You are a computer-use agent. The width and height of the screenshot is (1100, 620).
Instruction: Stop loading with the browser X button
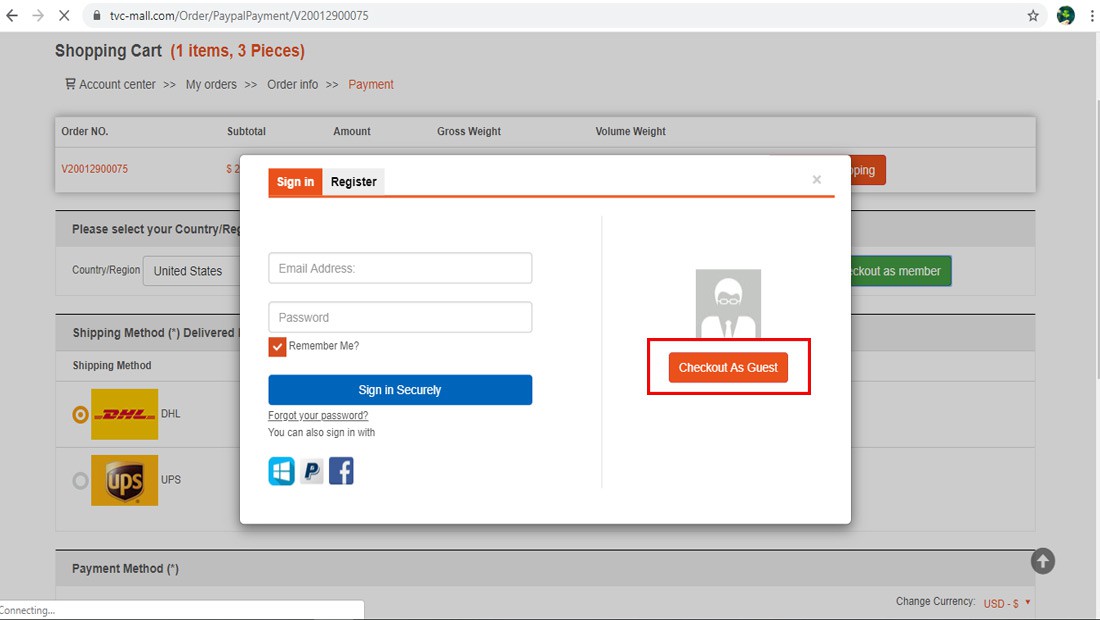62,16
